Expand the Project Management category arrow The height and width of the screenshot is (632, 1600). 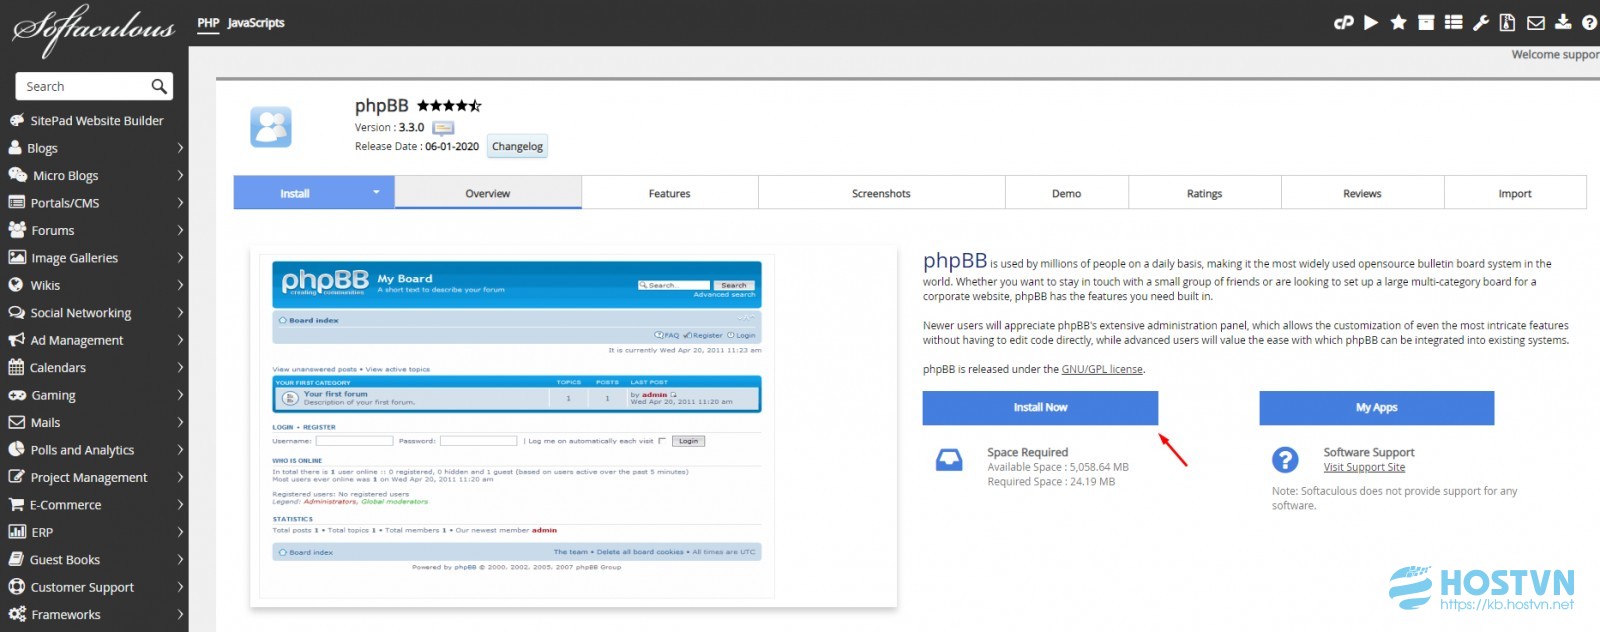[180, 477]
